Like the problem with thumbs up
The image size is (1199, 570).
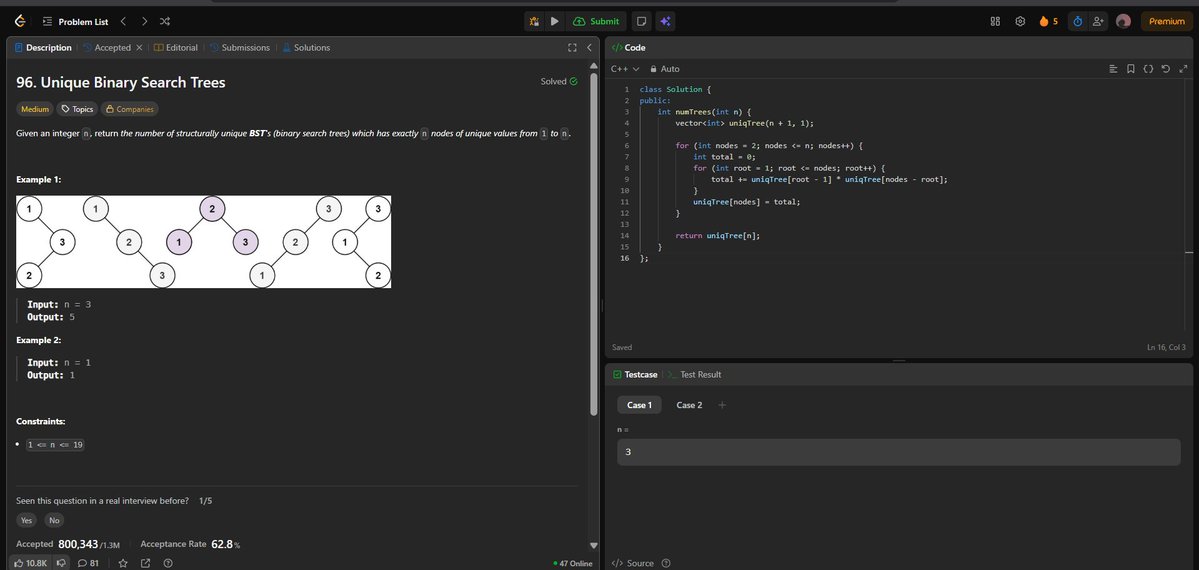[x=31, y=563]
